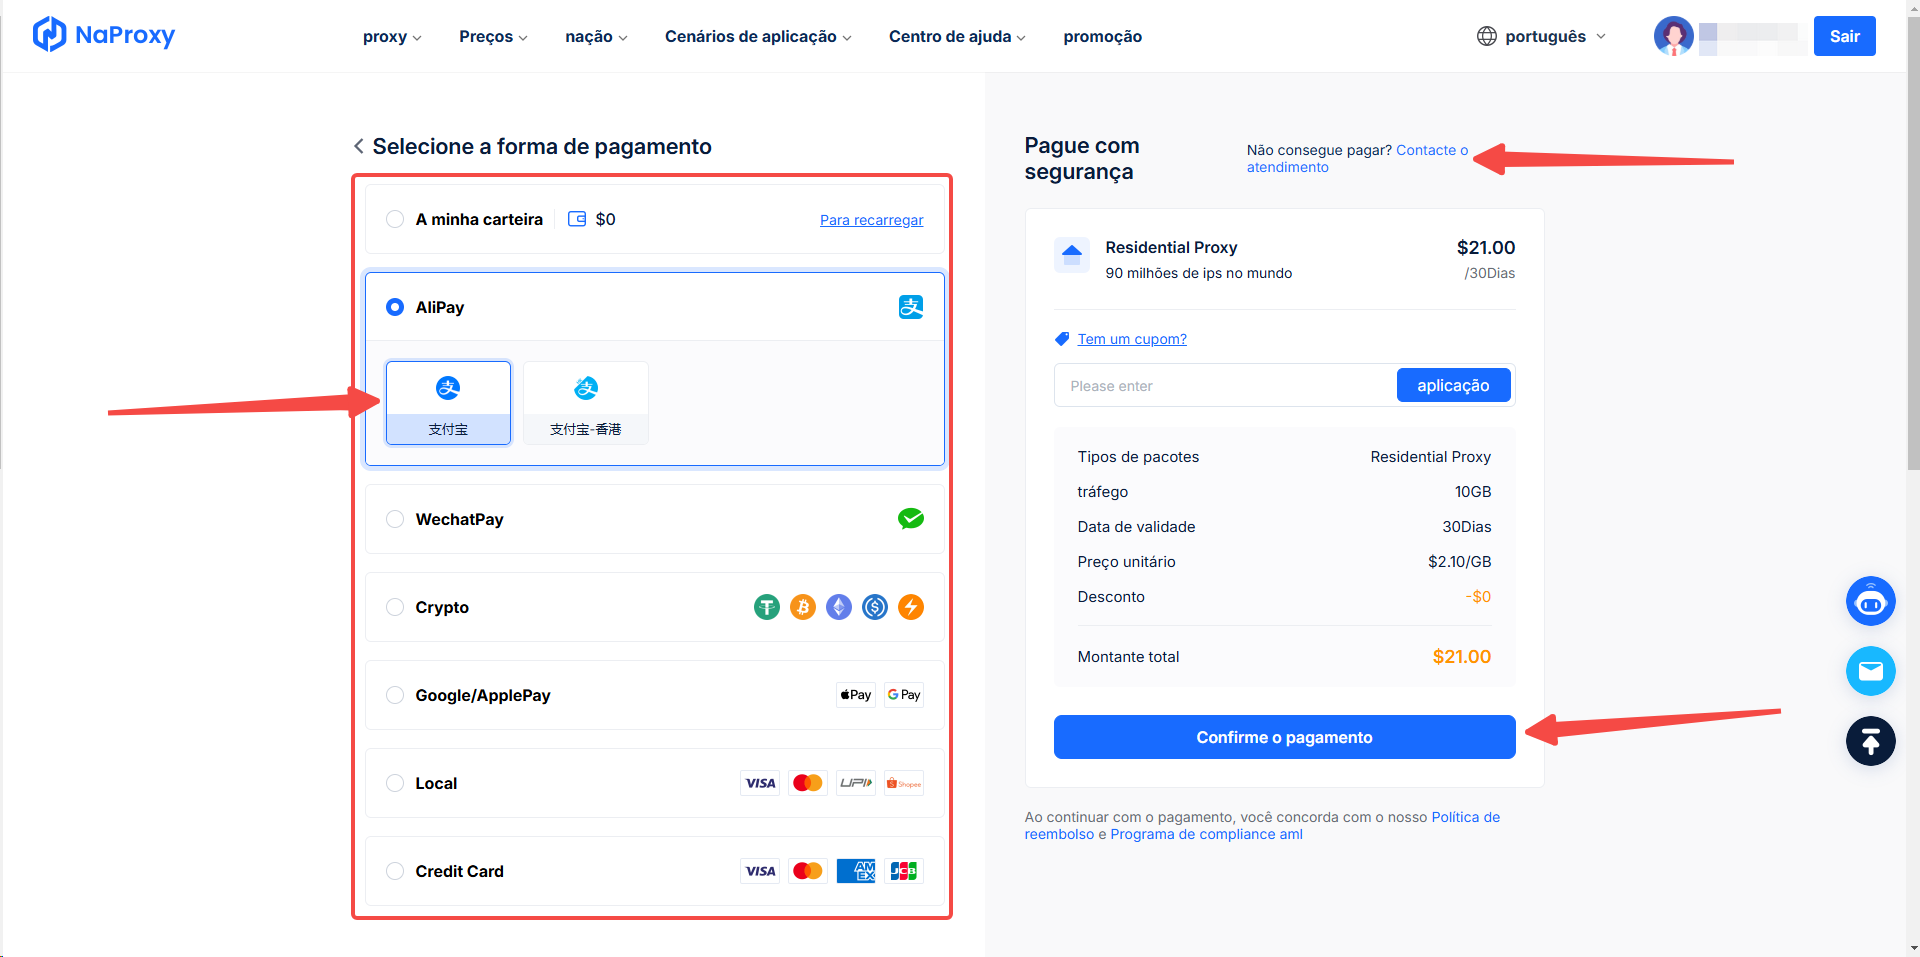
Task: Select the Credit Card radio option
Action: (x=395, y=871)
